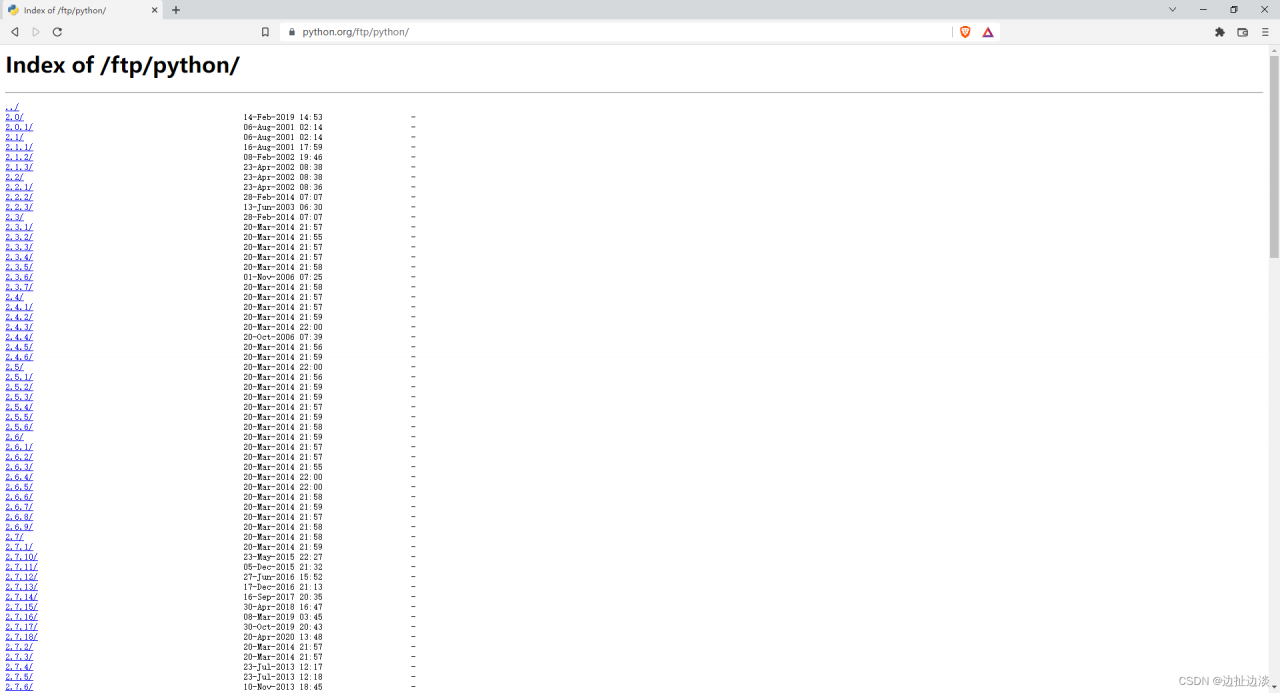Open the 2.7.2/ directory link
This screenshot has height=693, width=1280.
[19, 647]
